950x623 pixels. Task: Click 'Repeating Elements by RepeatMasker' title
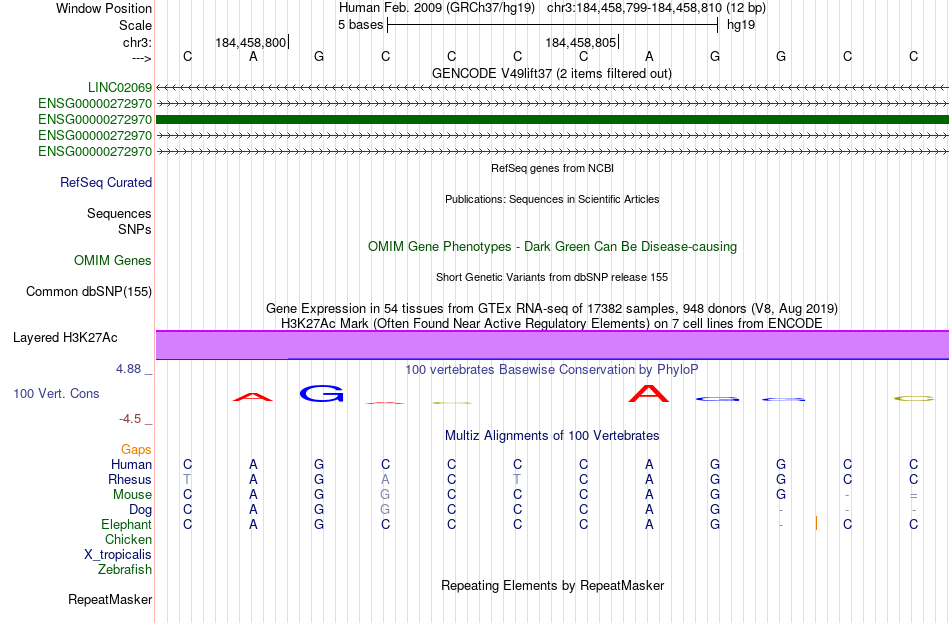[x=553, y=585]
